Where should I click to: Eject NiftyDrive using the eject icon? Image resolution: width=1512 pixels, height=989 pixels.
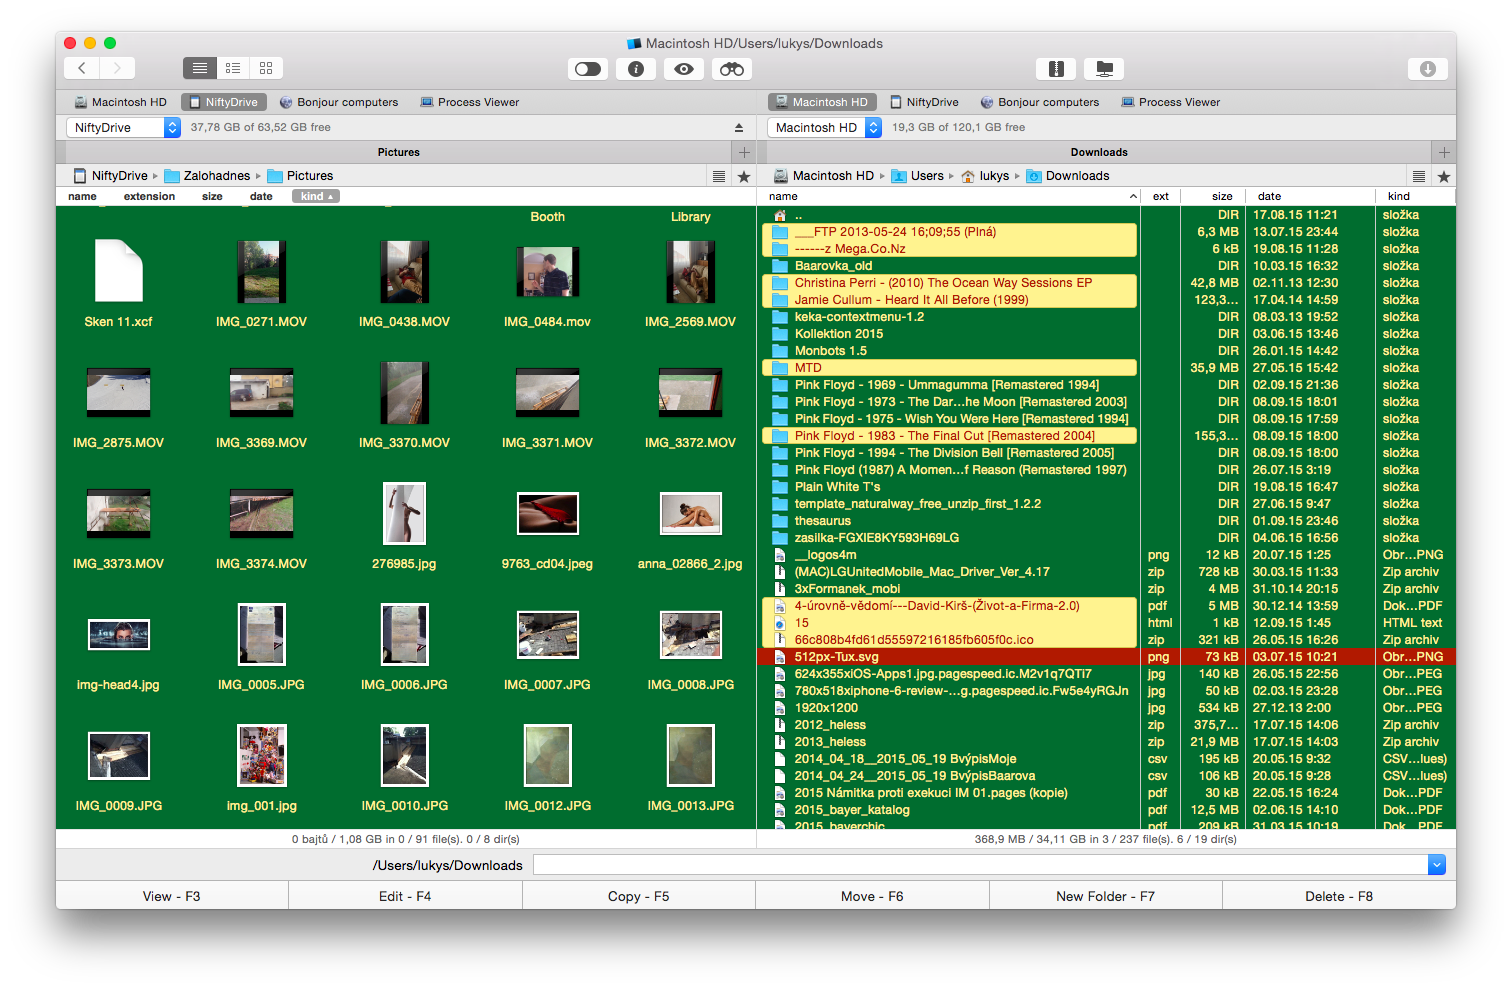point(739,128)
